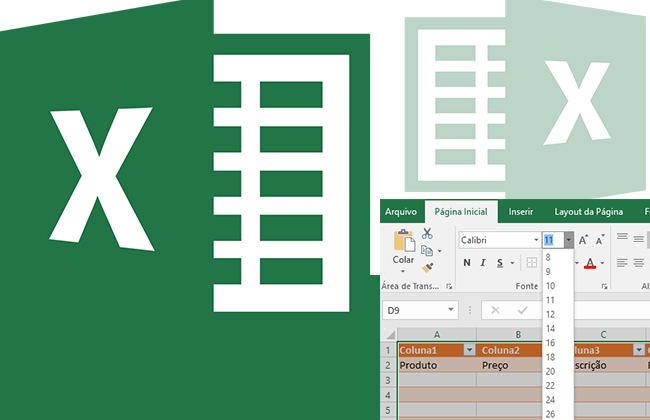Click the middle align icon

point(638,238)
